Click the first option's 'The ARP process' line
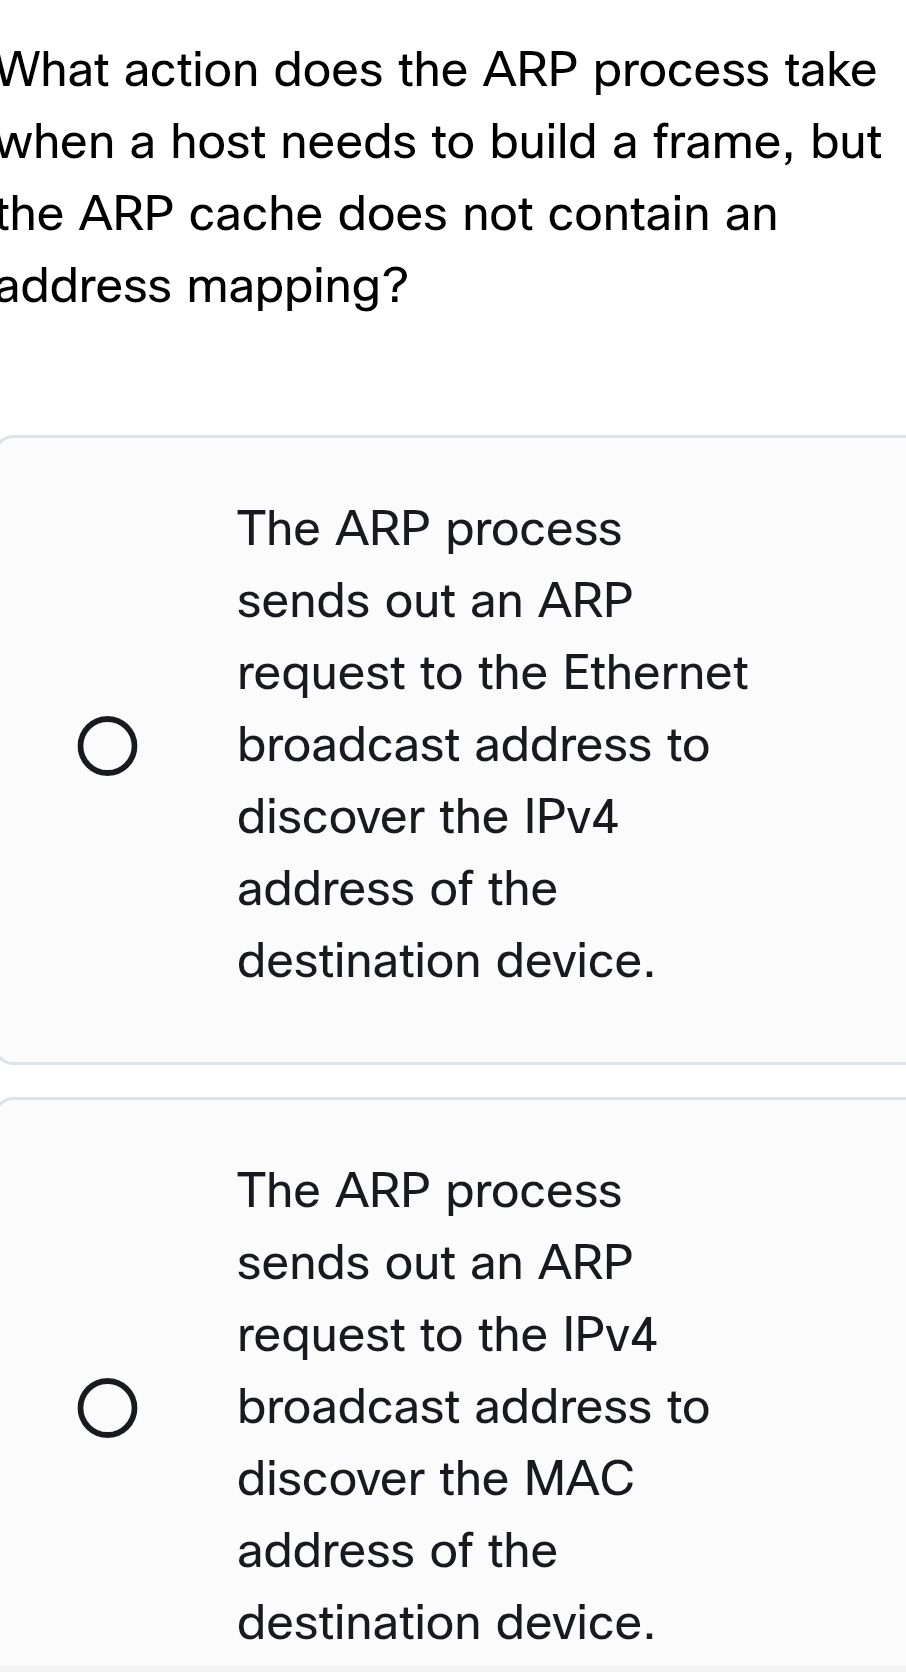Screen dimensions: 906x1674 (429, 529)
